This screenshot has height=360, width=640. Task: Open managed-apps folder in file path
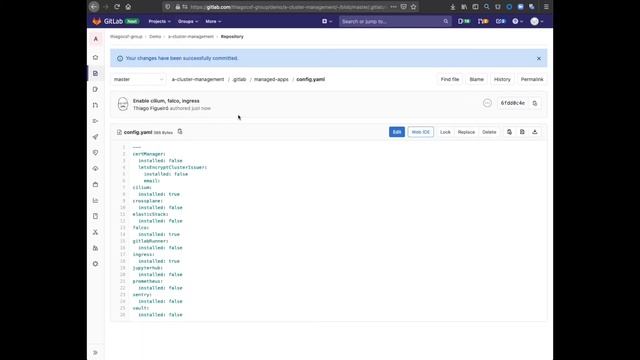click(271, 79)
